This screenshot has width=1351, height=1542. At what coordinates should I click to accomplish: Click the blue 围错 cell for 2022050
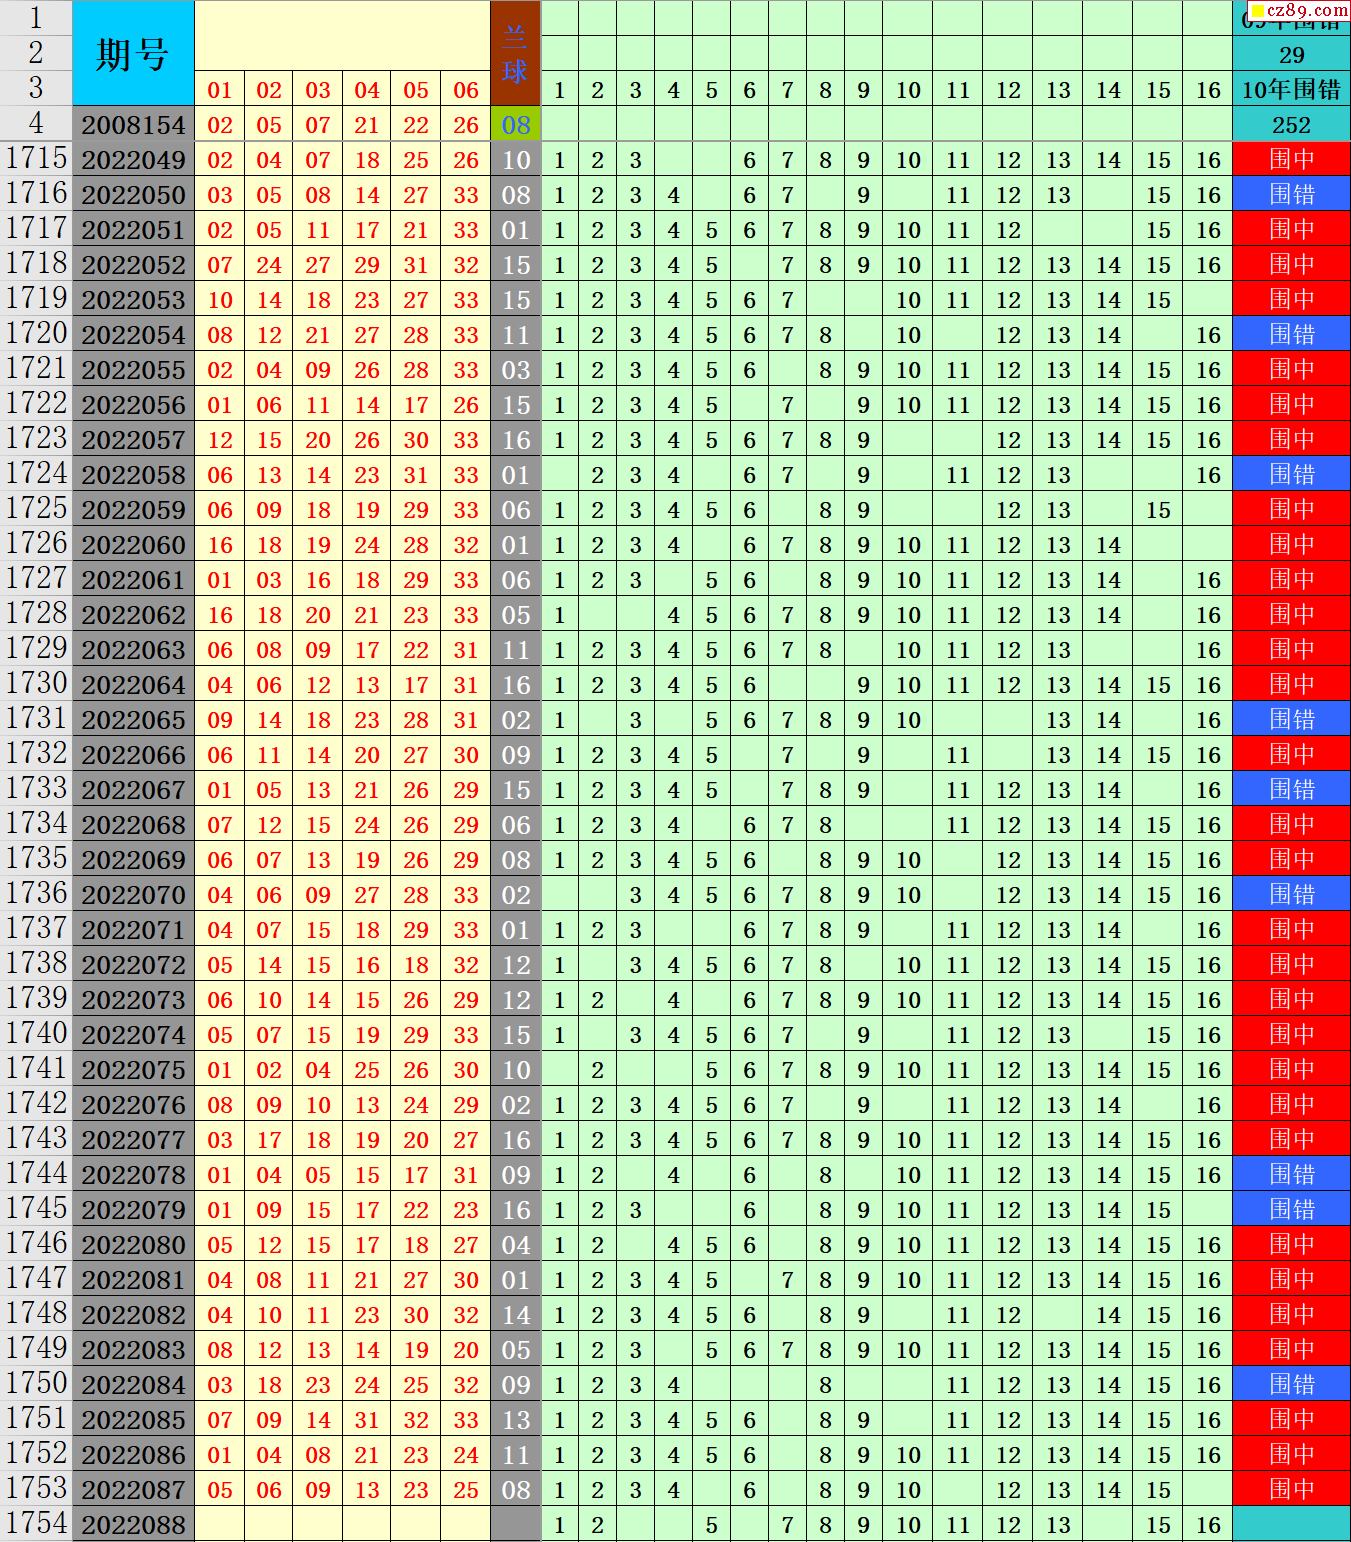point(1291,195)
